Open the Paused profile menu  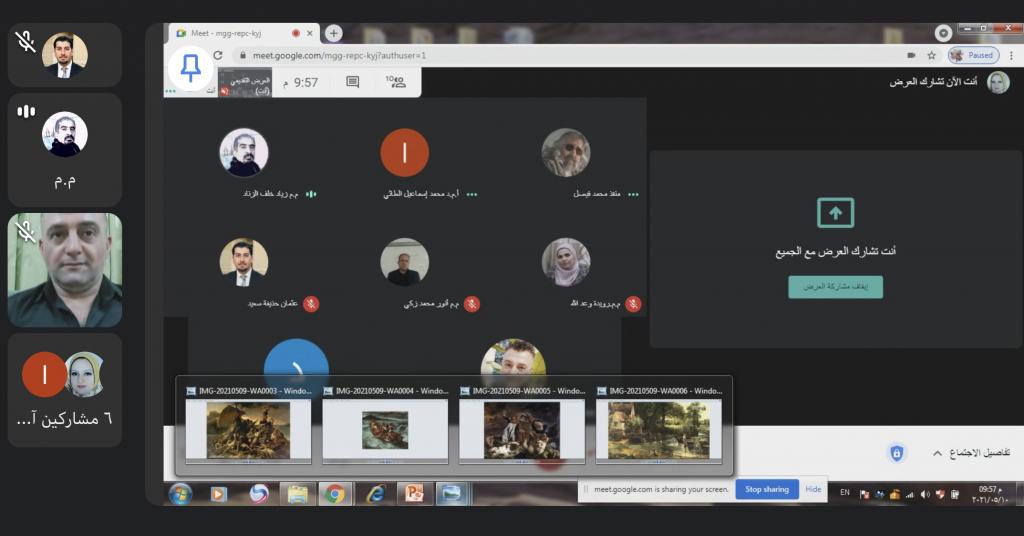(973, 55)
